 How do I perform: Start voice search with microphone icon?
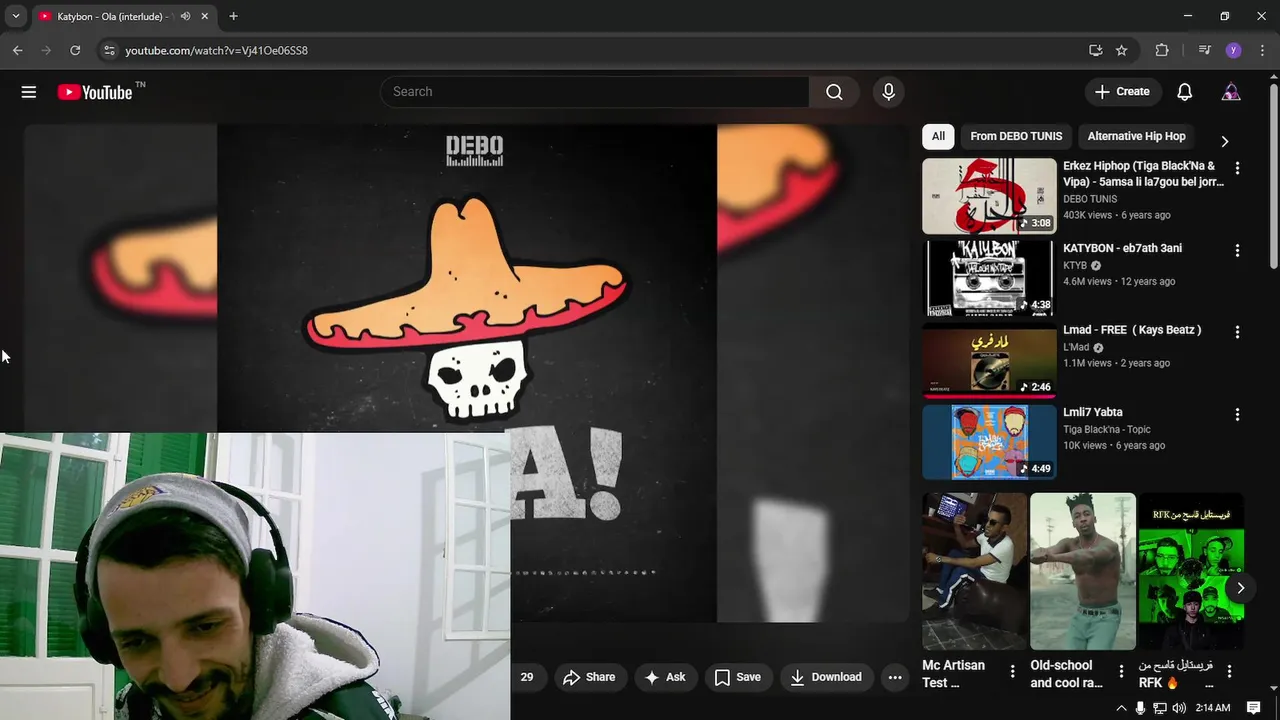[x=888, y=92]
